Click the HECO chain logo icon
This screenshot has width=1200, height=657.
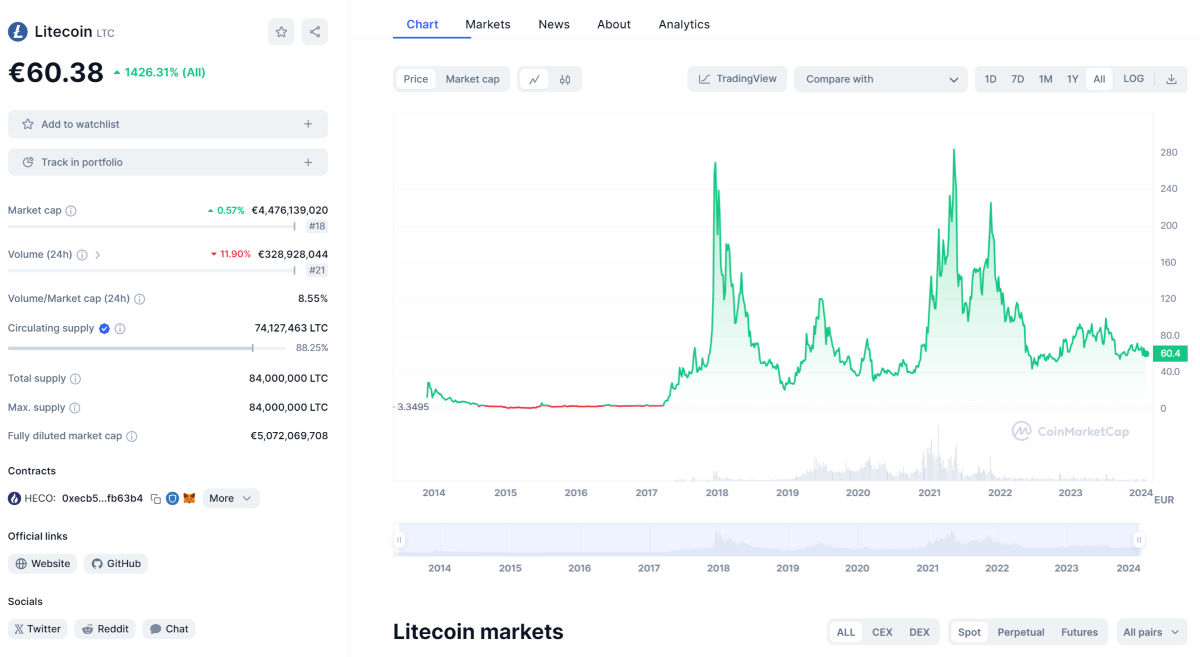pyautogui.click(x=15, y=498)
